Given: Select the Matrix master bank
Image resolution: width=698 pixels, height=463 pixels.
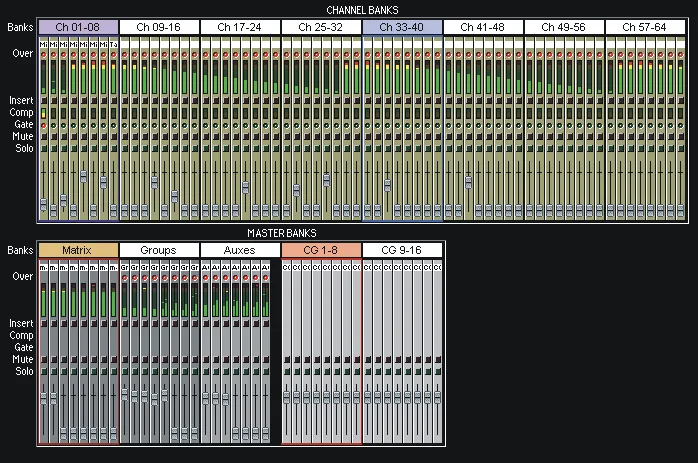Looking at the screenshot, I should point(78,250).
